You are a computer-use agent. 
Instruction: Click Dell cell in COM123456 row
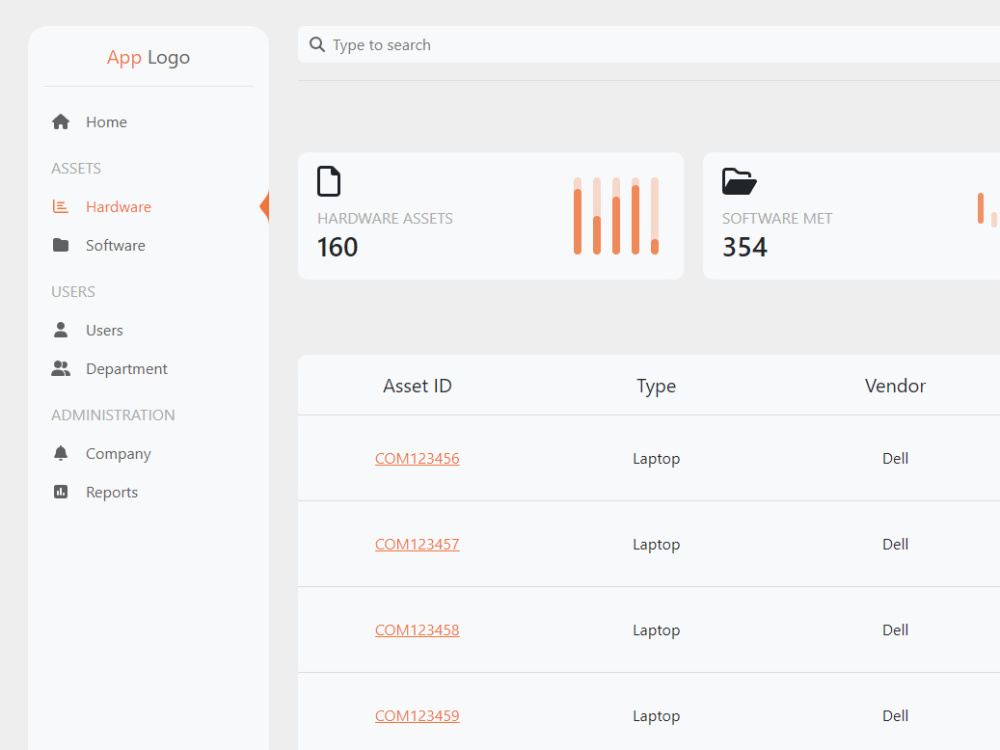click(895, 459)
